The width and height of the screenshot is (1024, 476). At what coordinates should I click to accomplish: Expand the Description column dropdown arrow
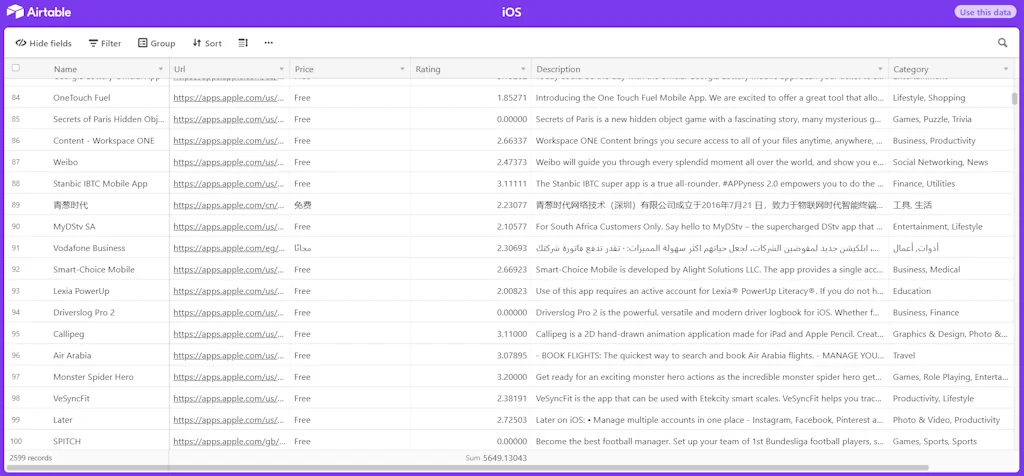point(880,69)
